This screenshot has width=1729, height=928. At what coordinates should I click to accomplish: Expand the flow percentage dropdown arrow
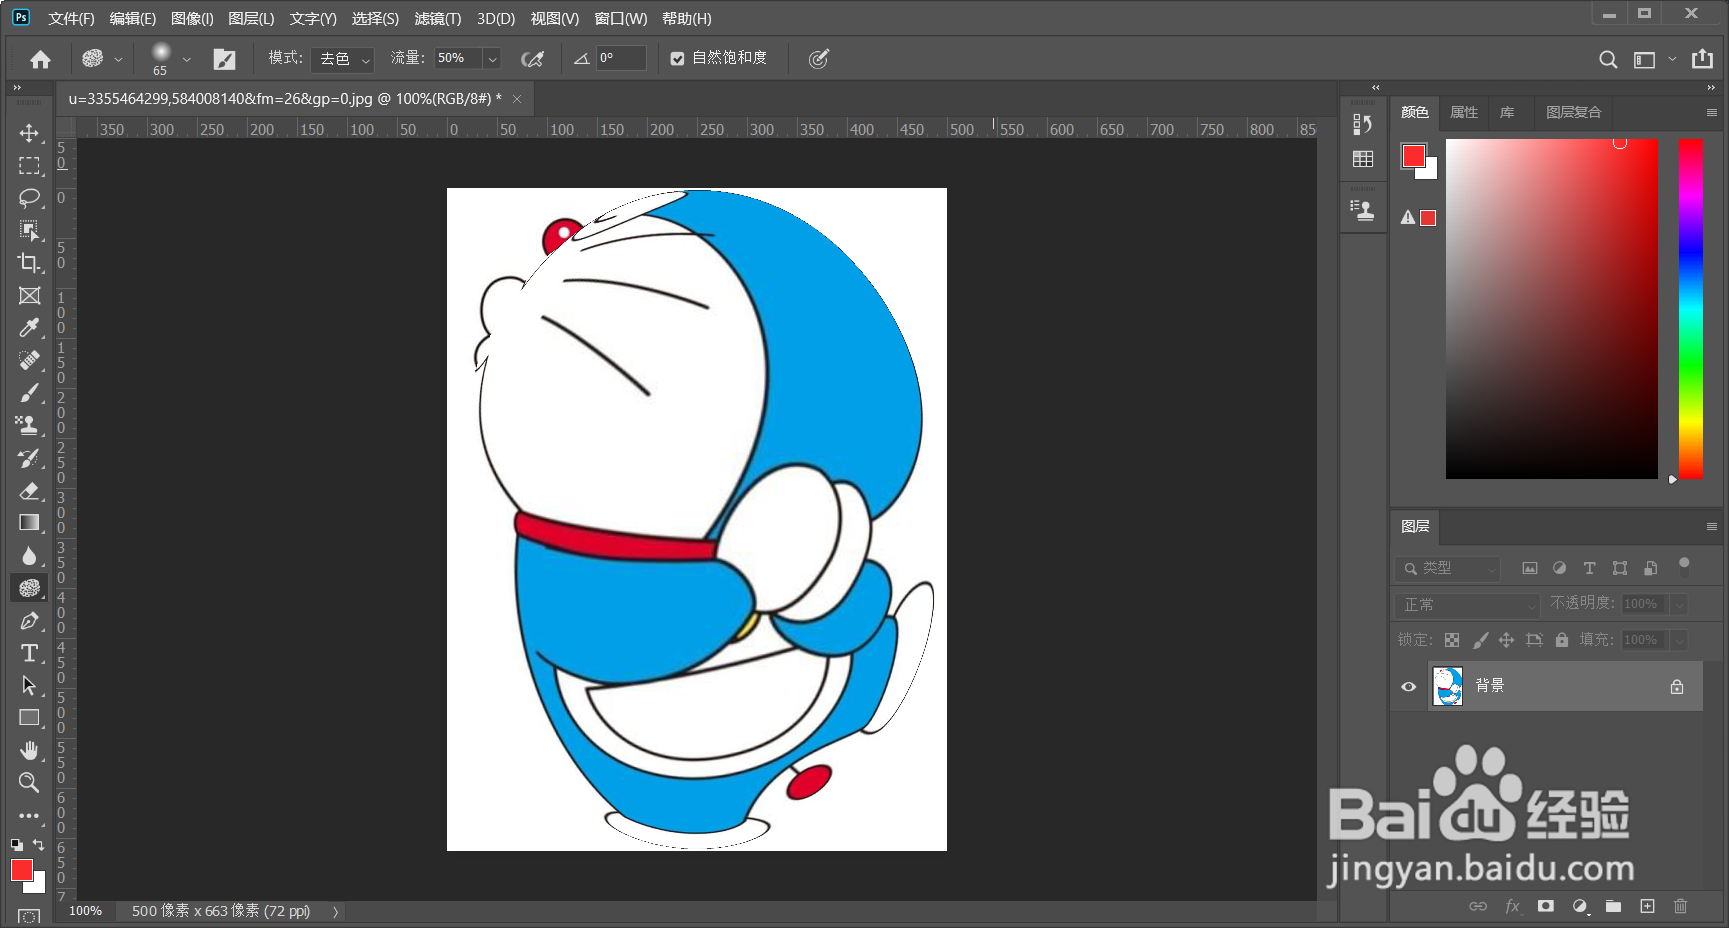tap(492, 59)
